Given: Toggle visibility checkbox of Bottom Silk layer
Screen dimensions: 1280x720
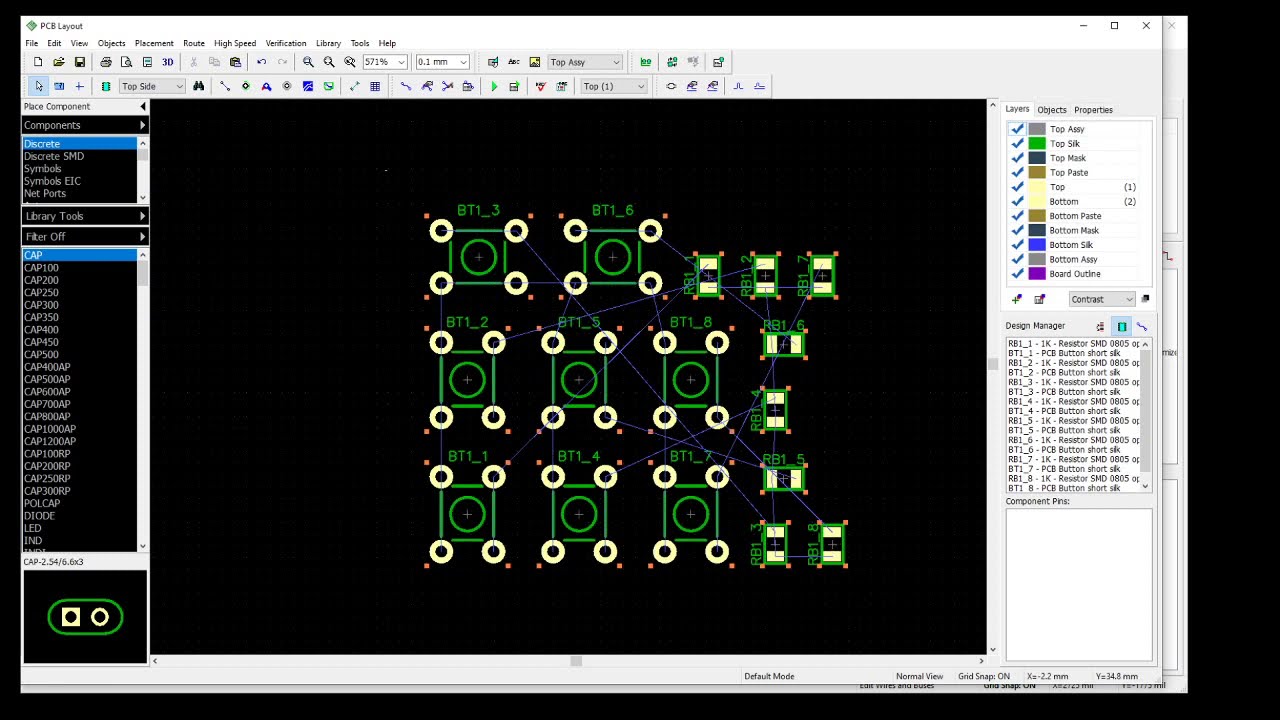Looking at the screenshot, I should (x=1017, y=245).
